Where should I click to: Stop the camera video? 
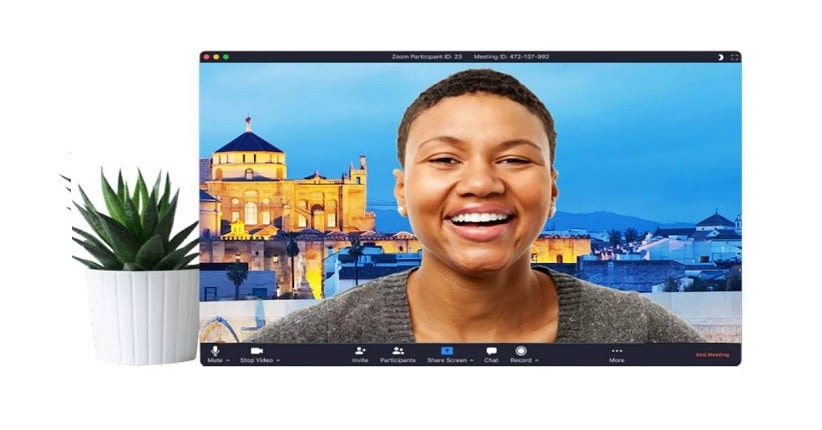coord(257,351)
